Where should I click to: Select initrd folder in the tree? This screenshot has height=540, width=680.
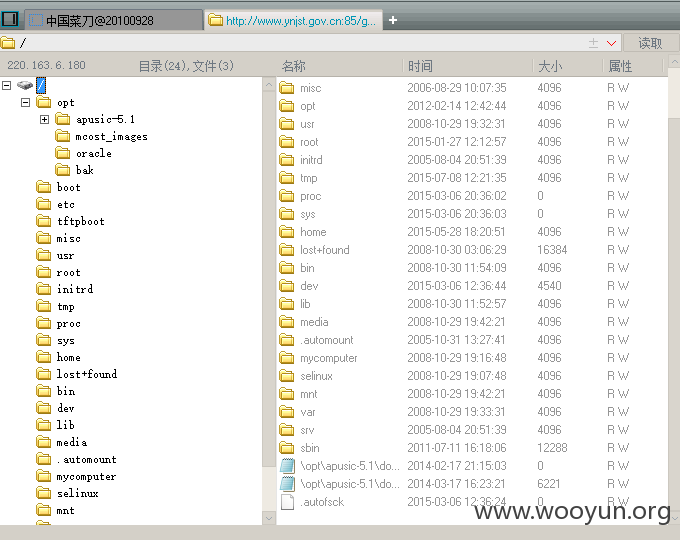pyautogui.click(x=64, y=289)
